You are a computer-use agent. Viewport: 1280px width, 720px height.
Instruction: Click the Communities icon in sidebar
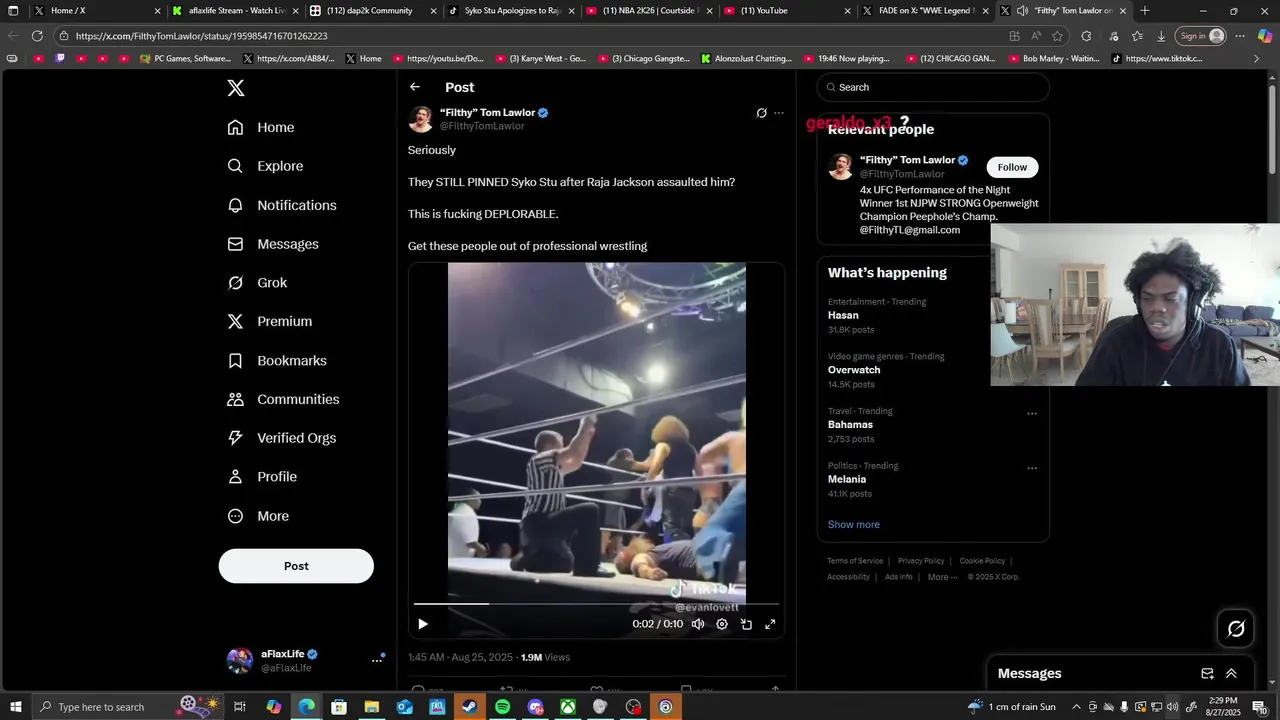[x=235, y=399]
